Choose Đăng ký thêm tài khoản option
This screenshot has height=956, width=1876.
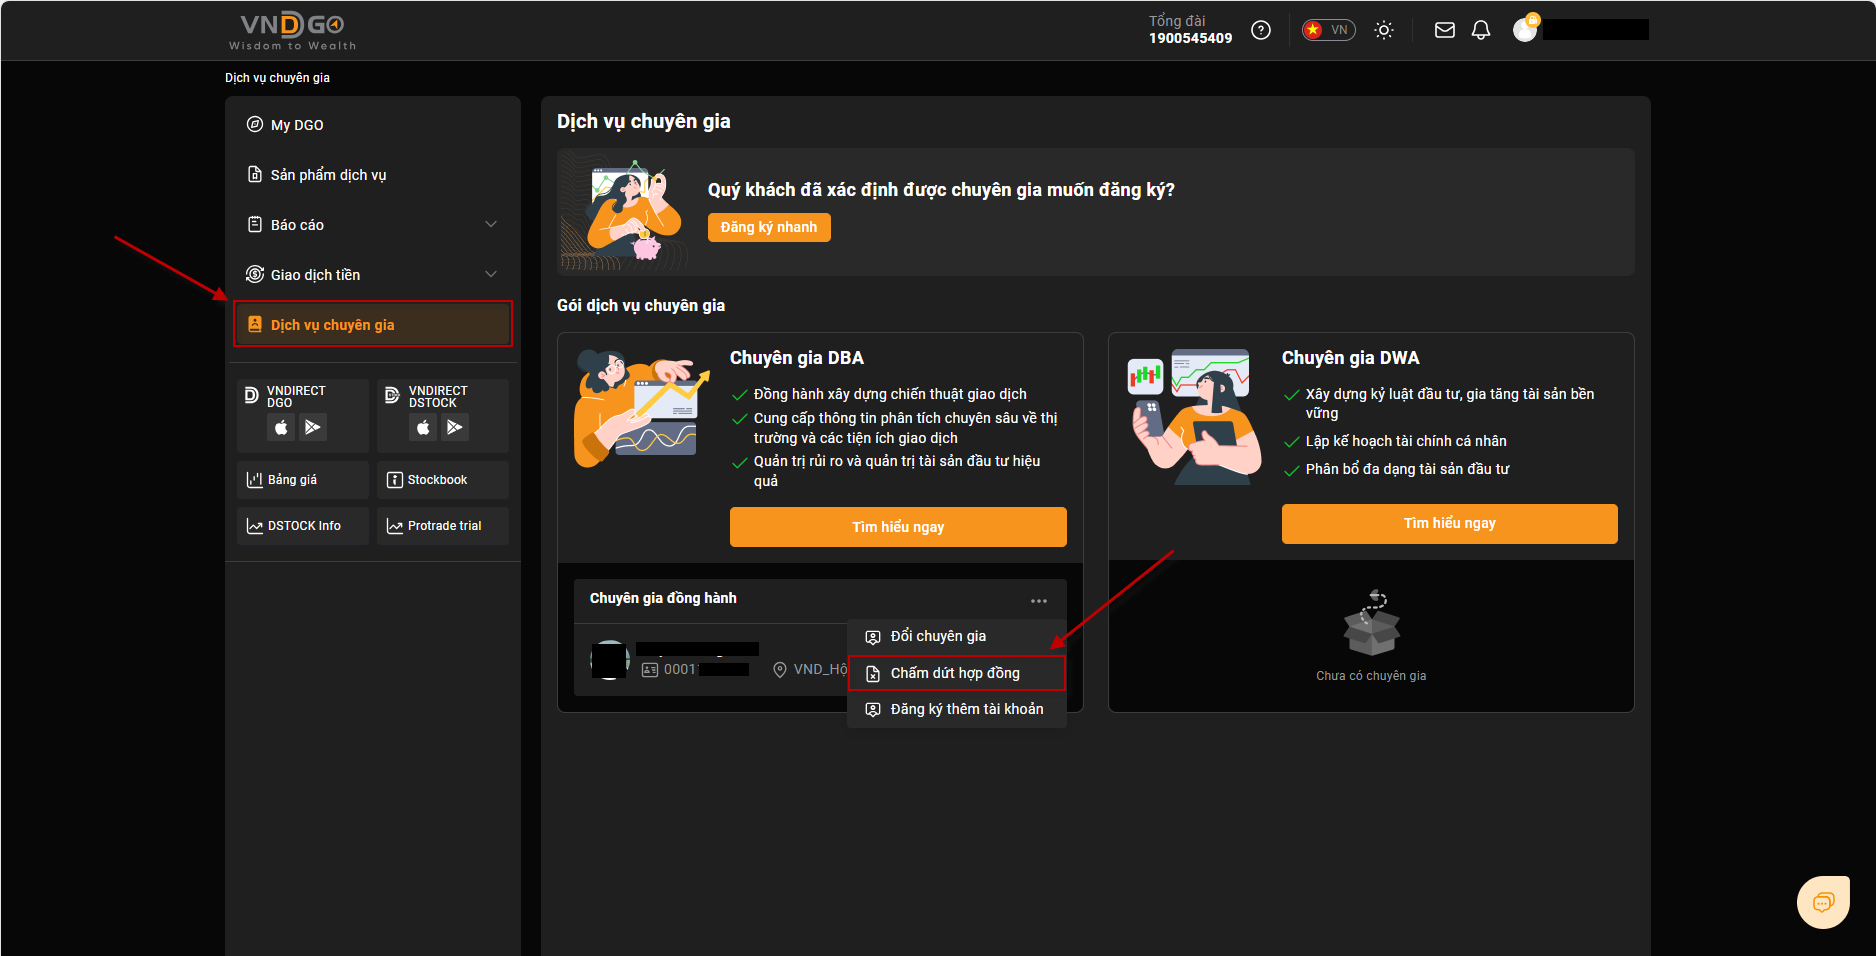[957, 709]
